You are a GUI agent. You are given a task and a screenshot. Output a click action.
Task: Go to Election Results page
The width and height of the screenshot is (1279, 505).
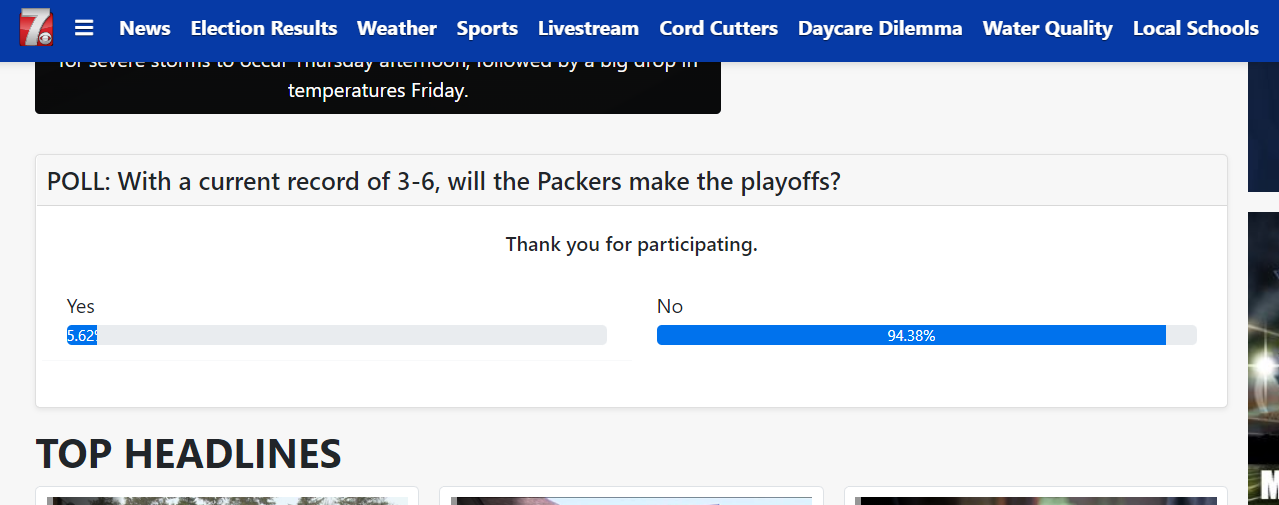tap(264, 28)
